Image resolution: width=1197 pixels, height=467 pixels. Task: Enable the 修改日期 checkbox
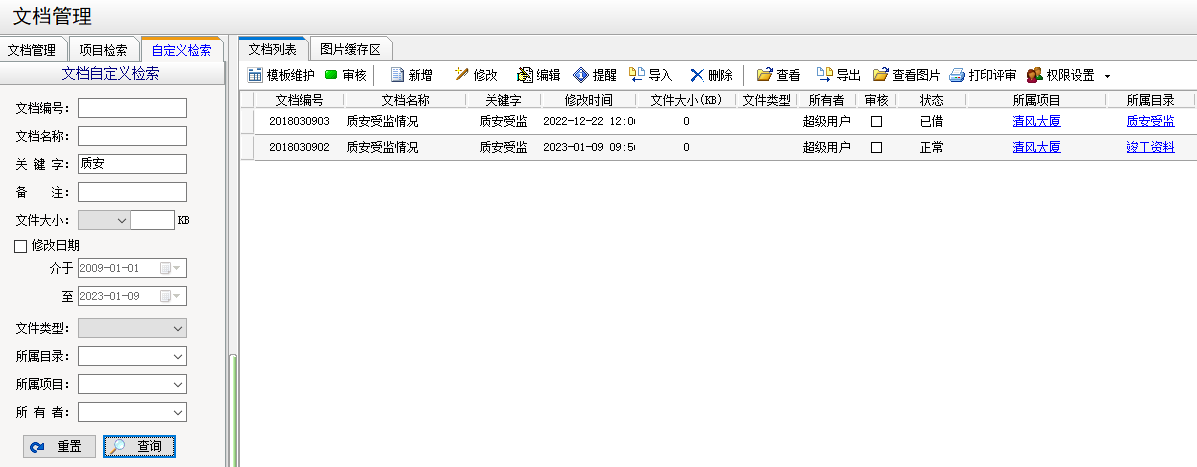[x=21, y=246]
